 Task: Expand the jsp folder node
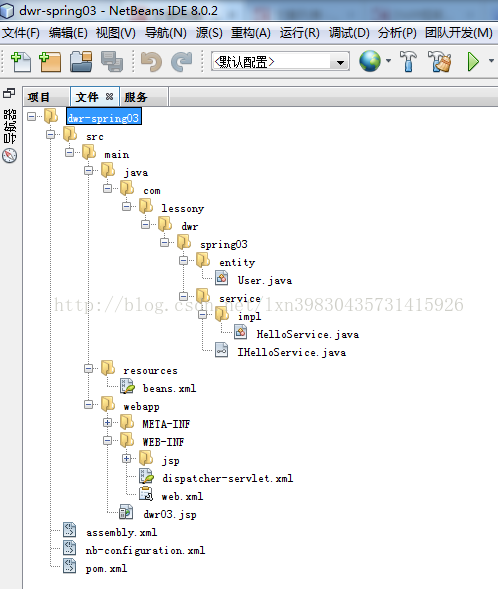pos(127,459)
